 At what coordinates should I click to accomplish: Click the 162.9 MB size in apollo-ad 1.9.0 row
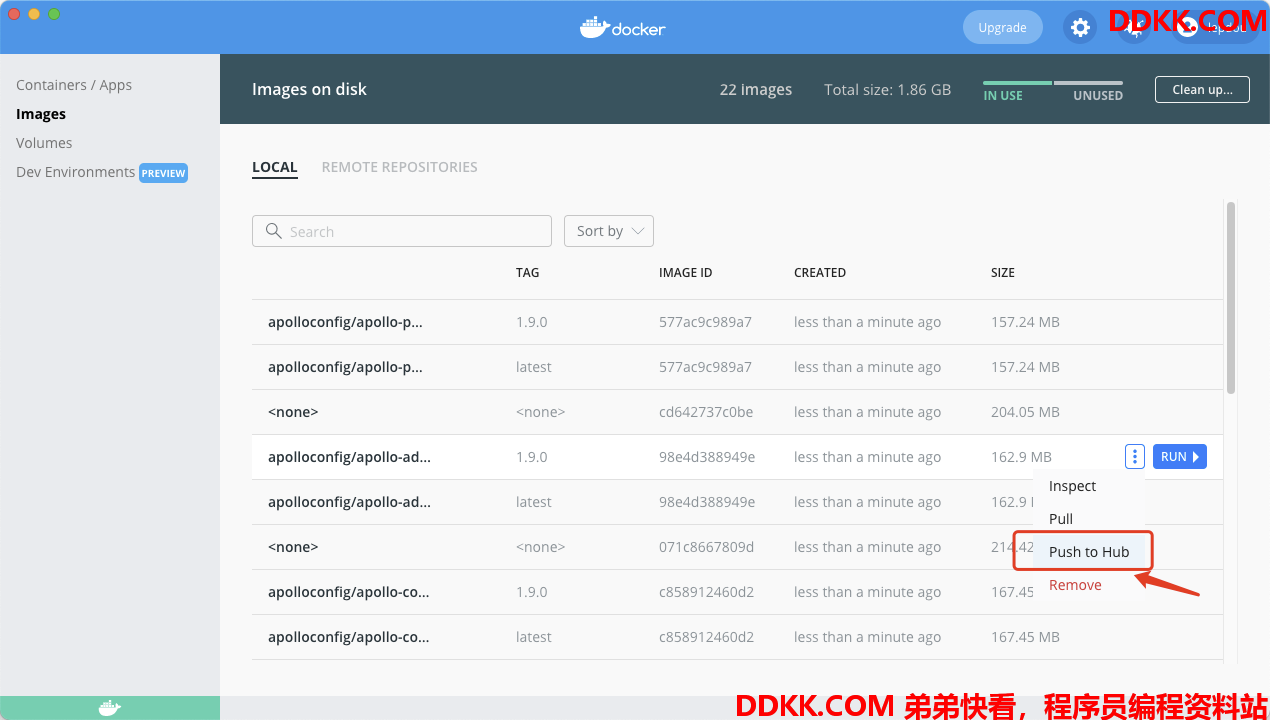pyautogui.click(x=1021, y=457)
